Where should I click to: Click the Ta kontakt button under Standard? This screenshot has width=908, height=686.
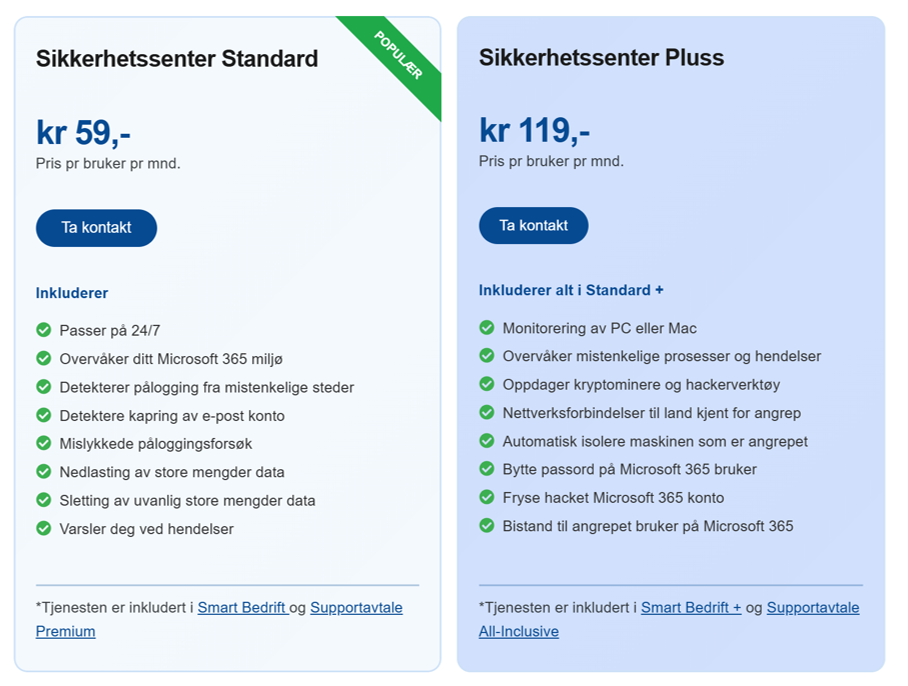[96, 228]
